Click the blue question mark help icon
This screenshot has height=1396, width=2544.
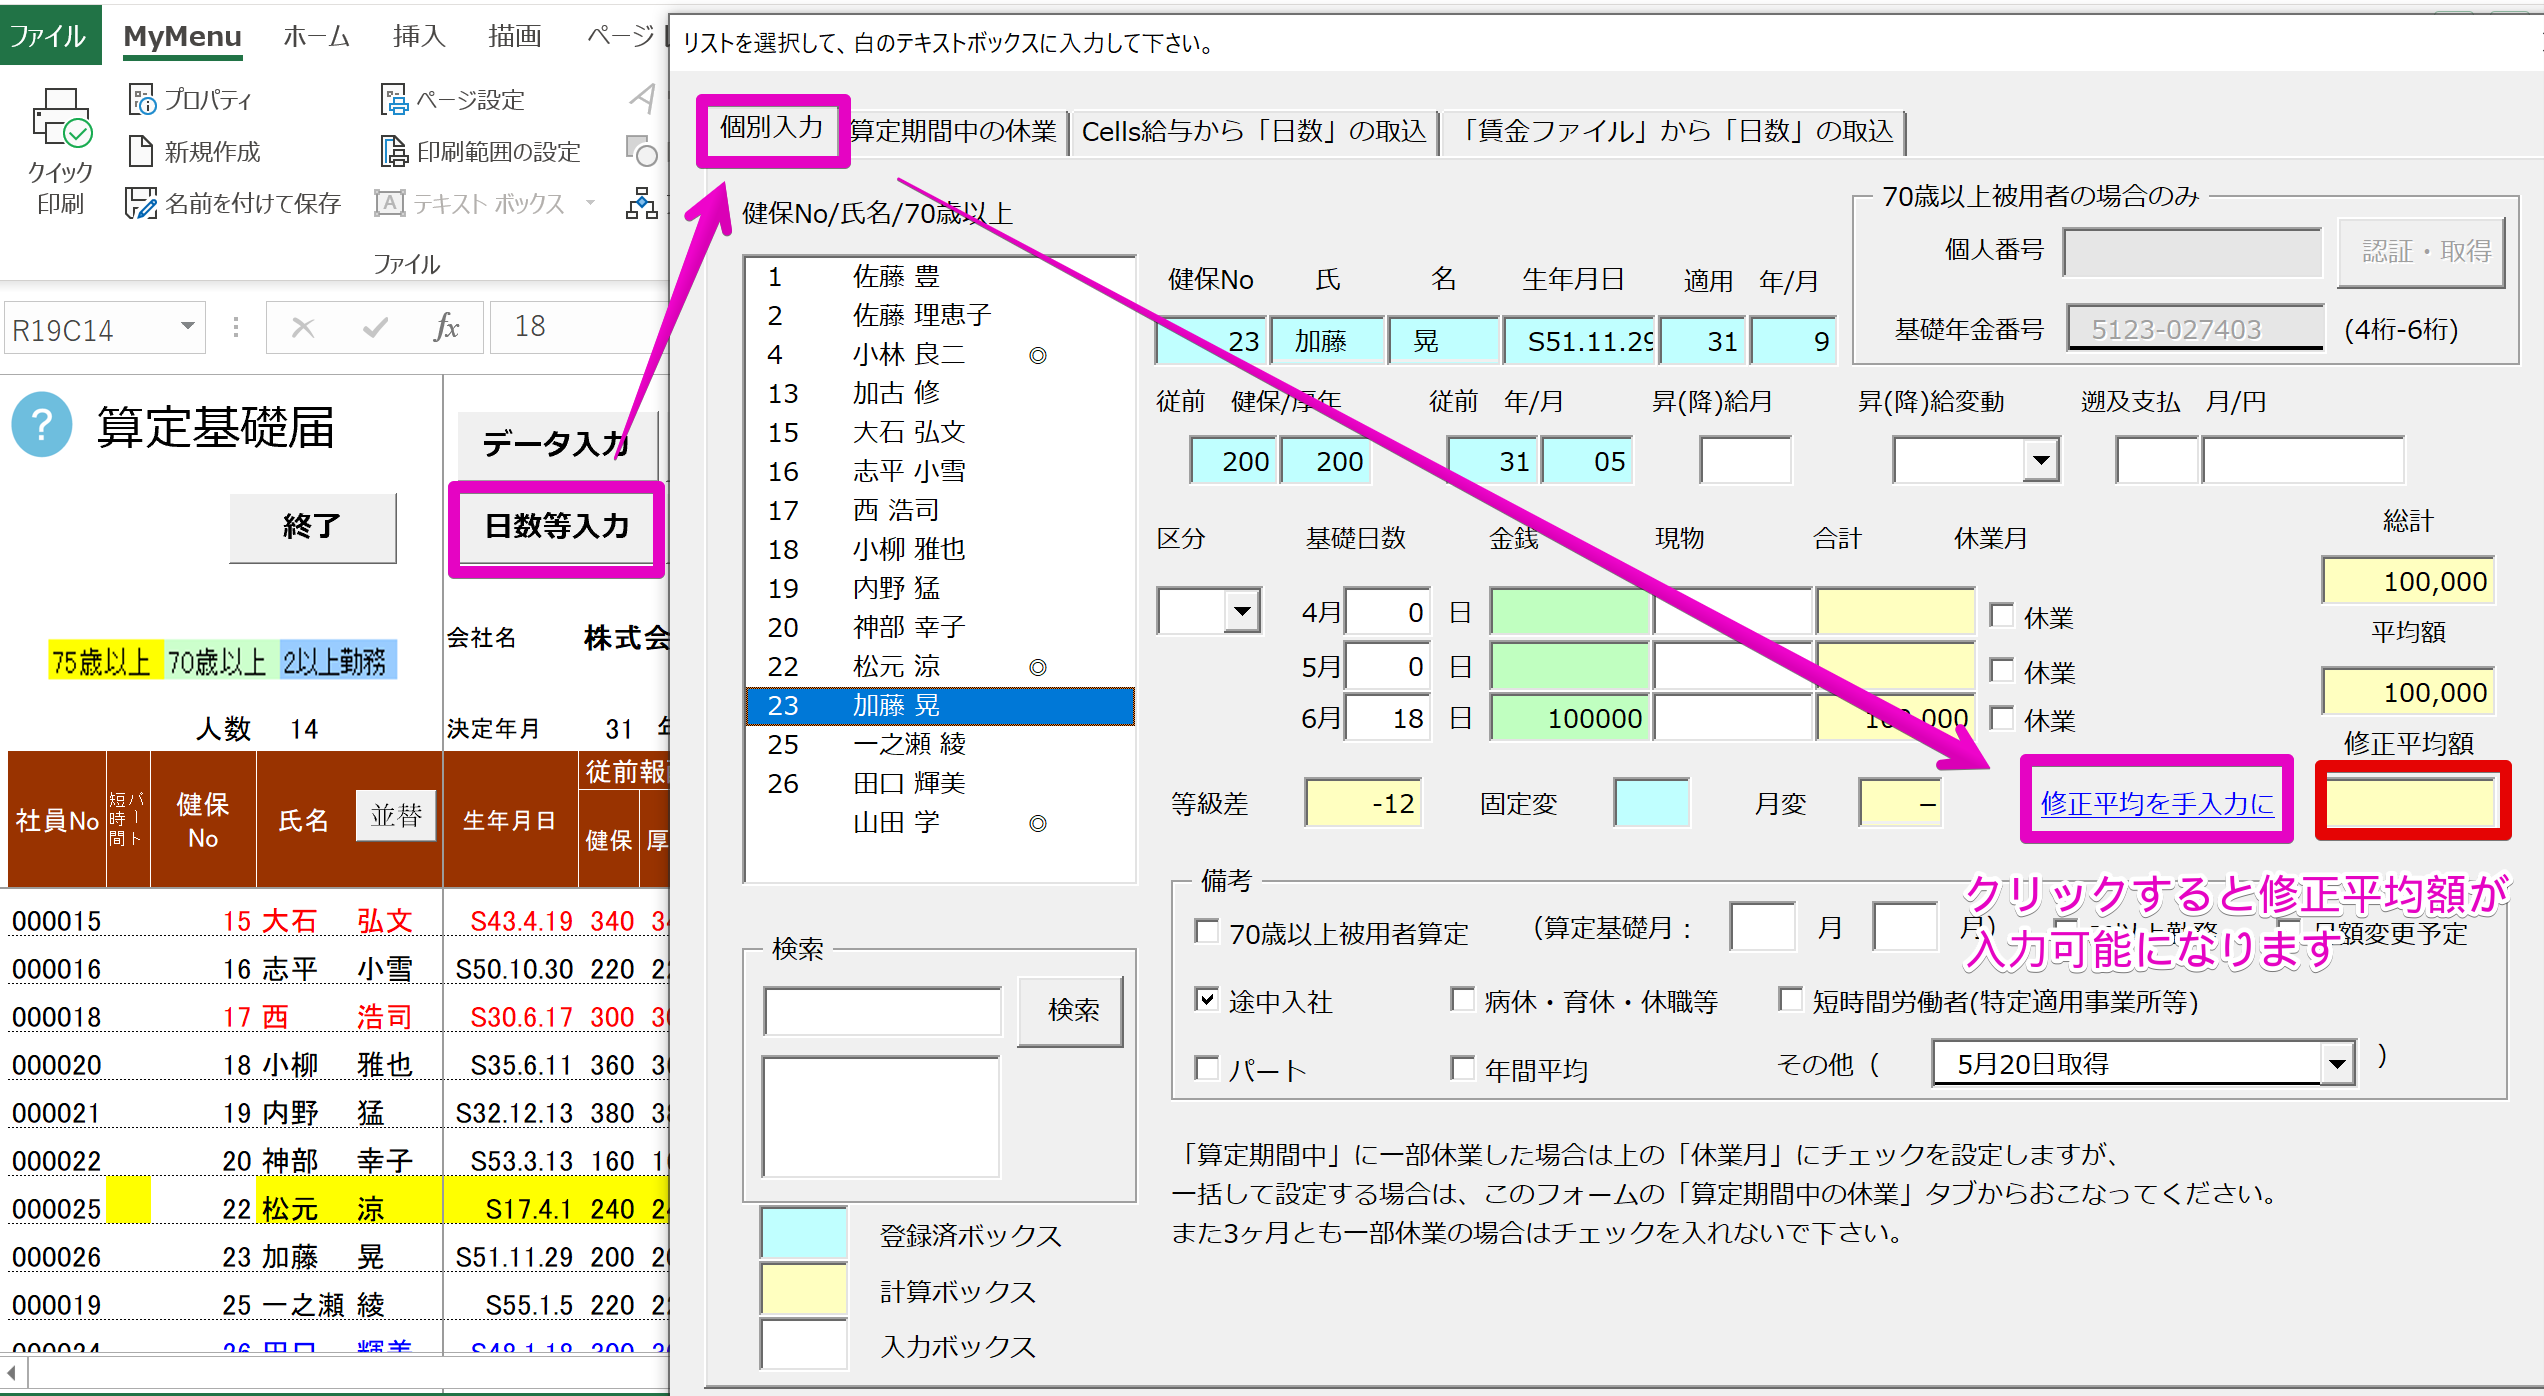tap(42, 425)
